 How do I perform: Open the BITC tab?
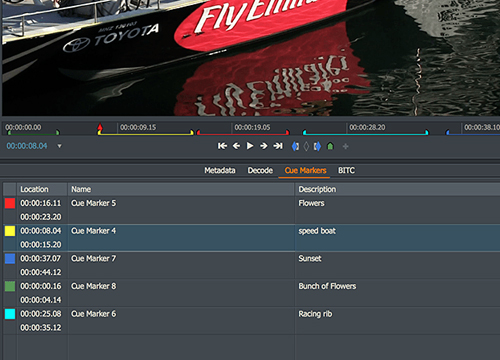(346, 170)
